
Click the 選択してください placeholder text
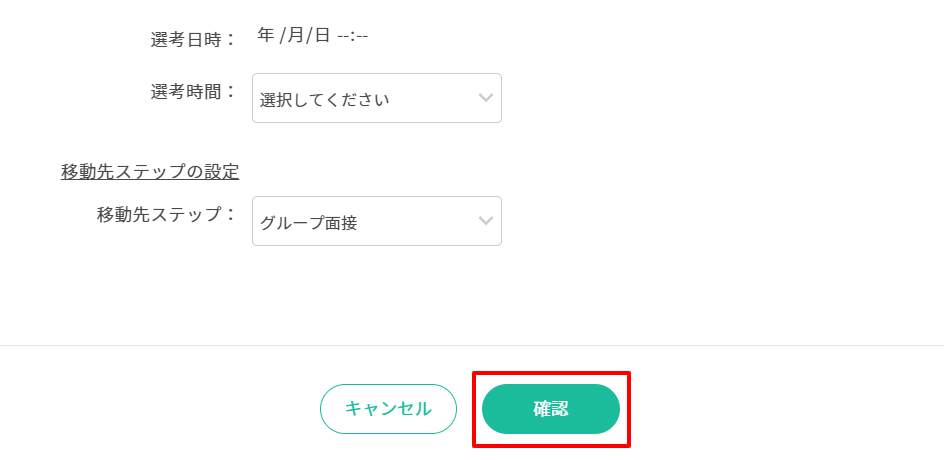point(324,100)
